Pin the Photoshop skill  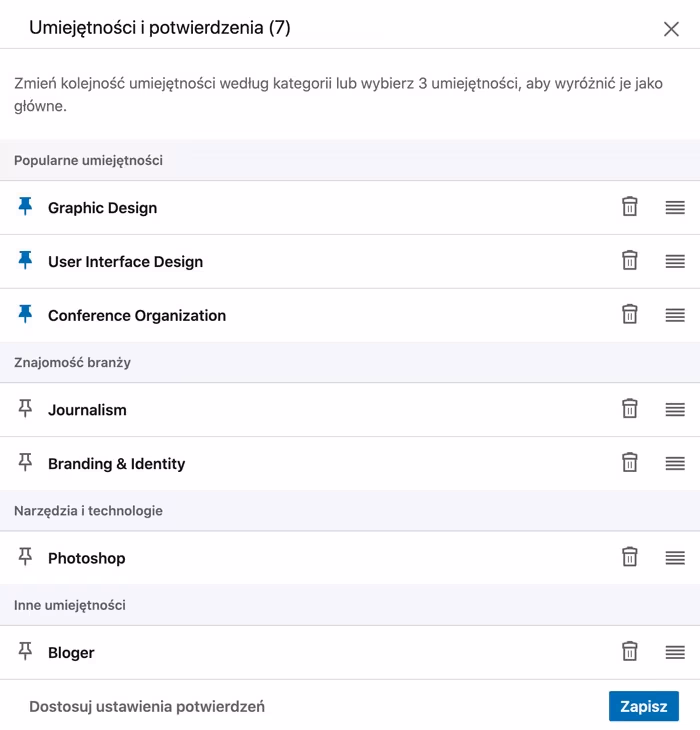tap(25, 557)
